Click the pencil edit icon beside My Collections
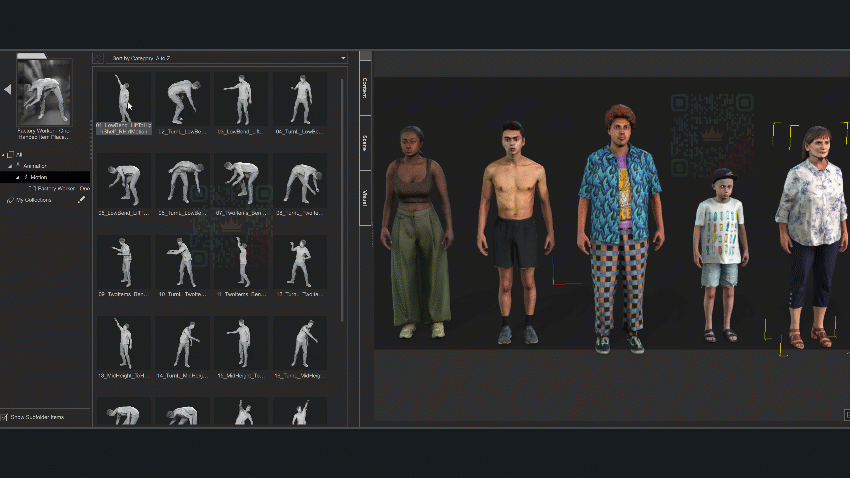The width and height of the screenshot is (850, 478). pos(82,200)
